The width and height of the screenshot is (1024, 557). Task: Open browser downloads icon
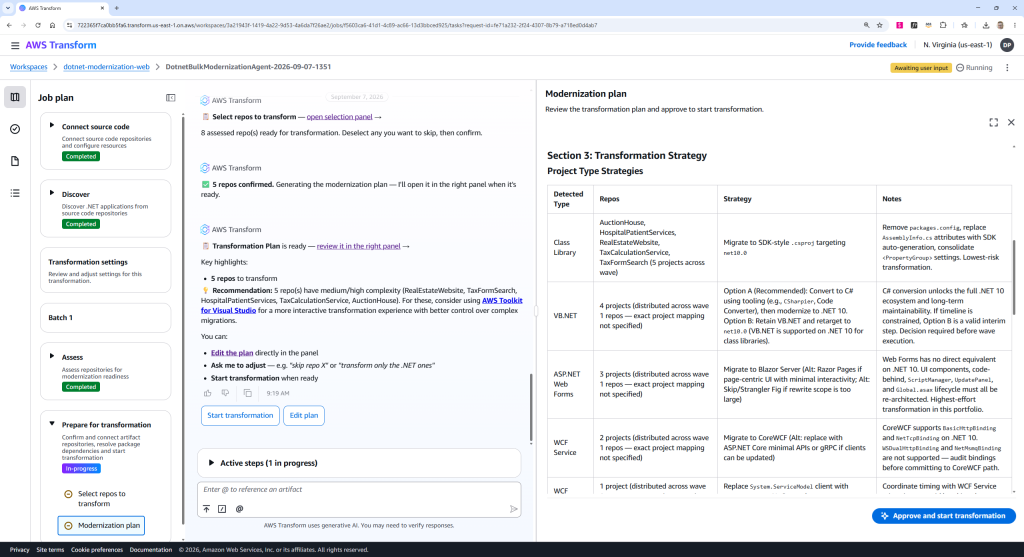pos(985,25)
